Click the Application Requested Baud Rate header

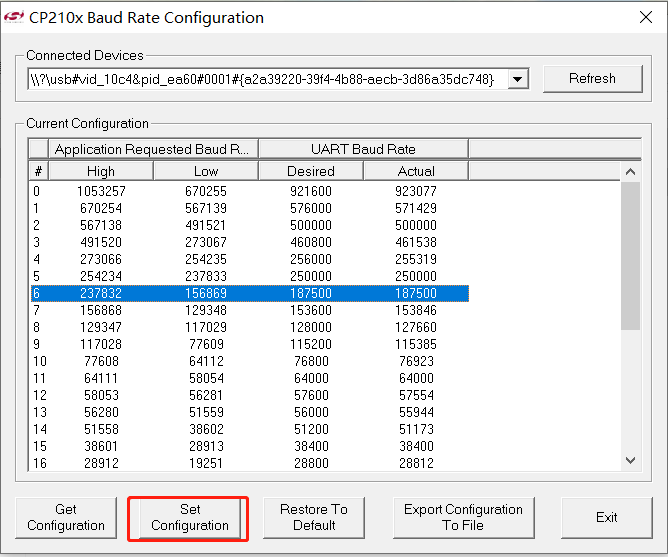click(153, 149)
